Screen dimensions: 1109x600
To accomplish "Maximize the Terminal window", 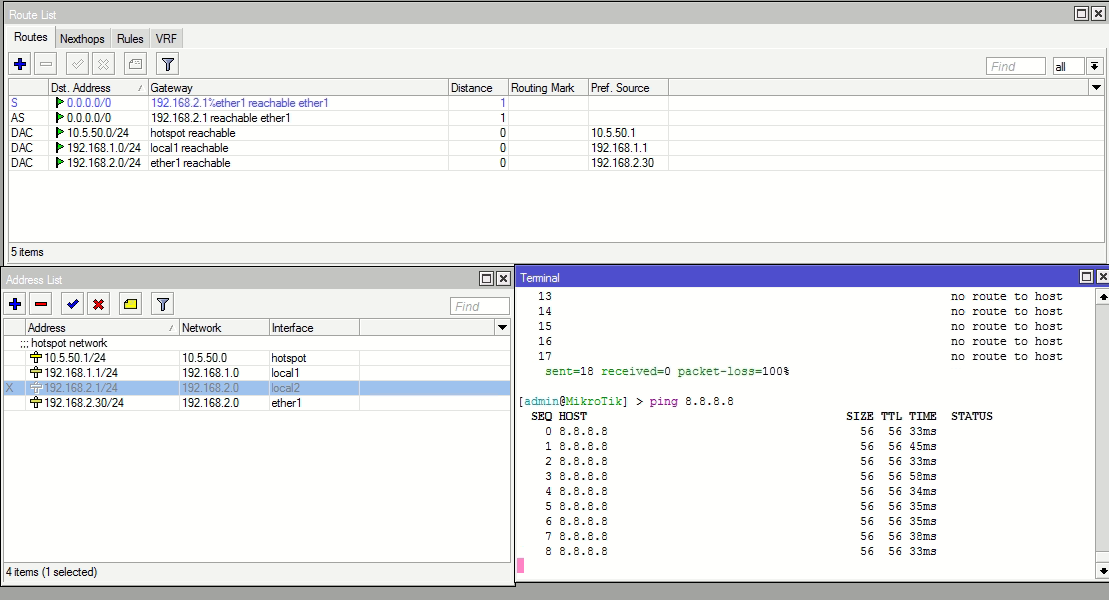I will [x=1086, y=277].
